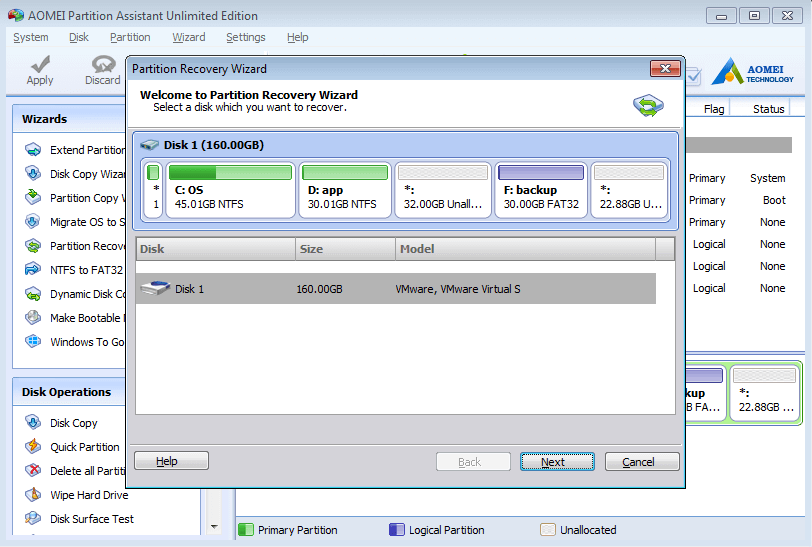Click the Flag column header in main window
This screenshot has width=812, height=547.
pyautogui.click(x=714, y=109)
